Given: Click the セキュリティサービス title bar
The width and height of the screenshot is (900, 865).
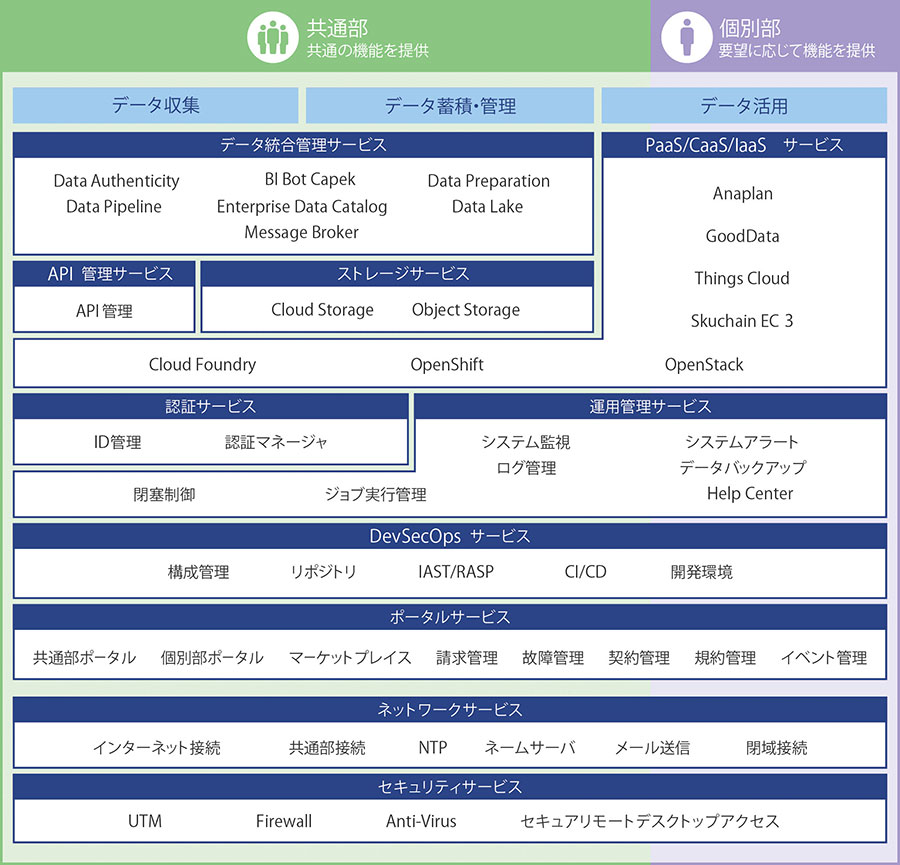Looking at the screenshot, I should pyautogui.click(x=450, y=787).
